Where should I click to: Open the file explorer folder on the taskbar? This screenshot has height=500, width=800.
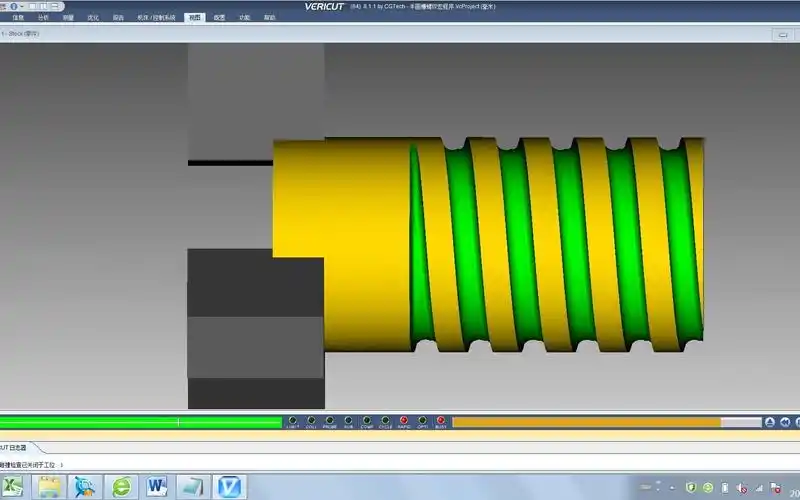tap(50, 486)
